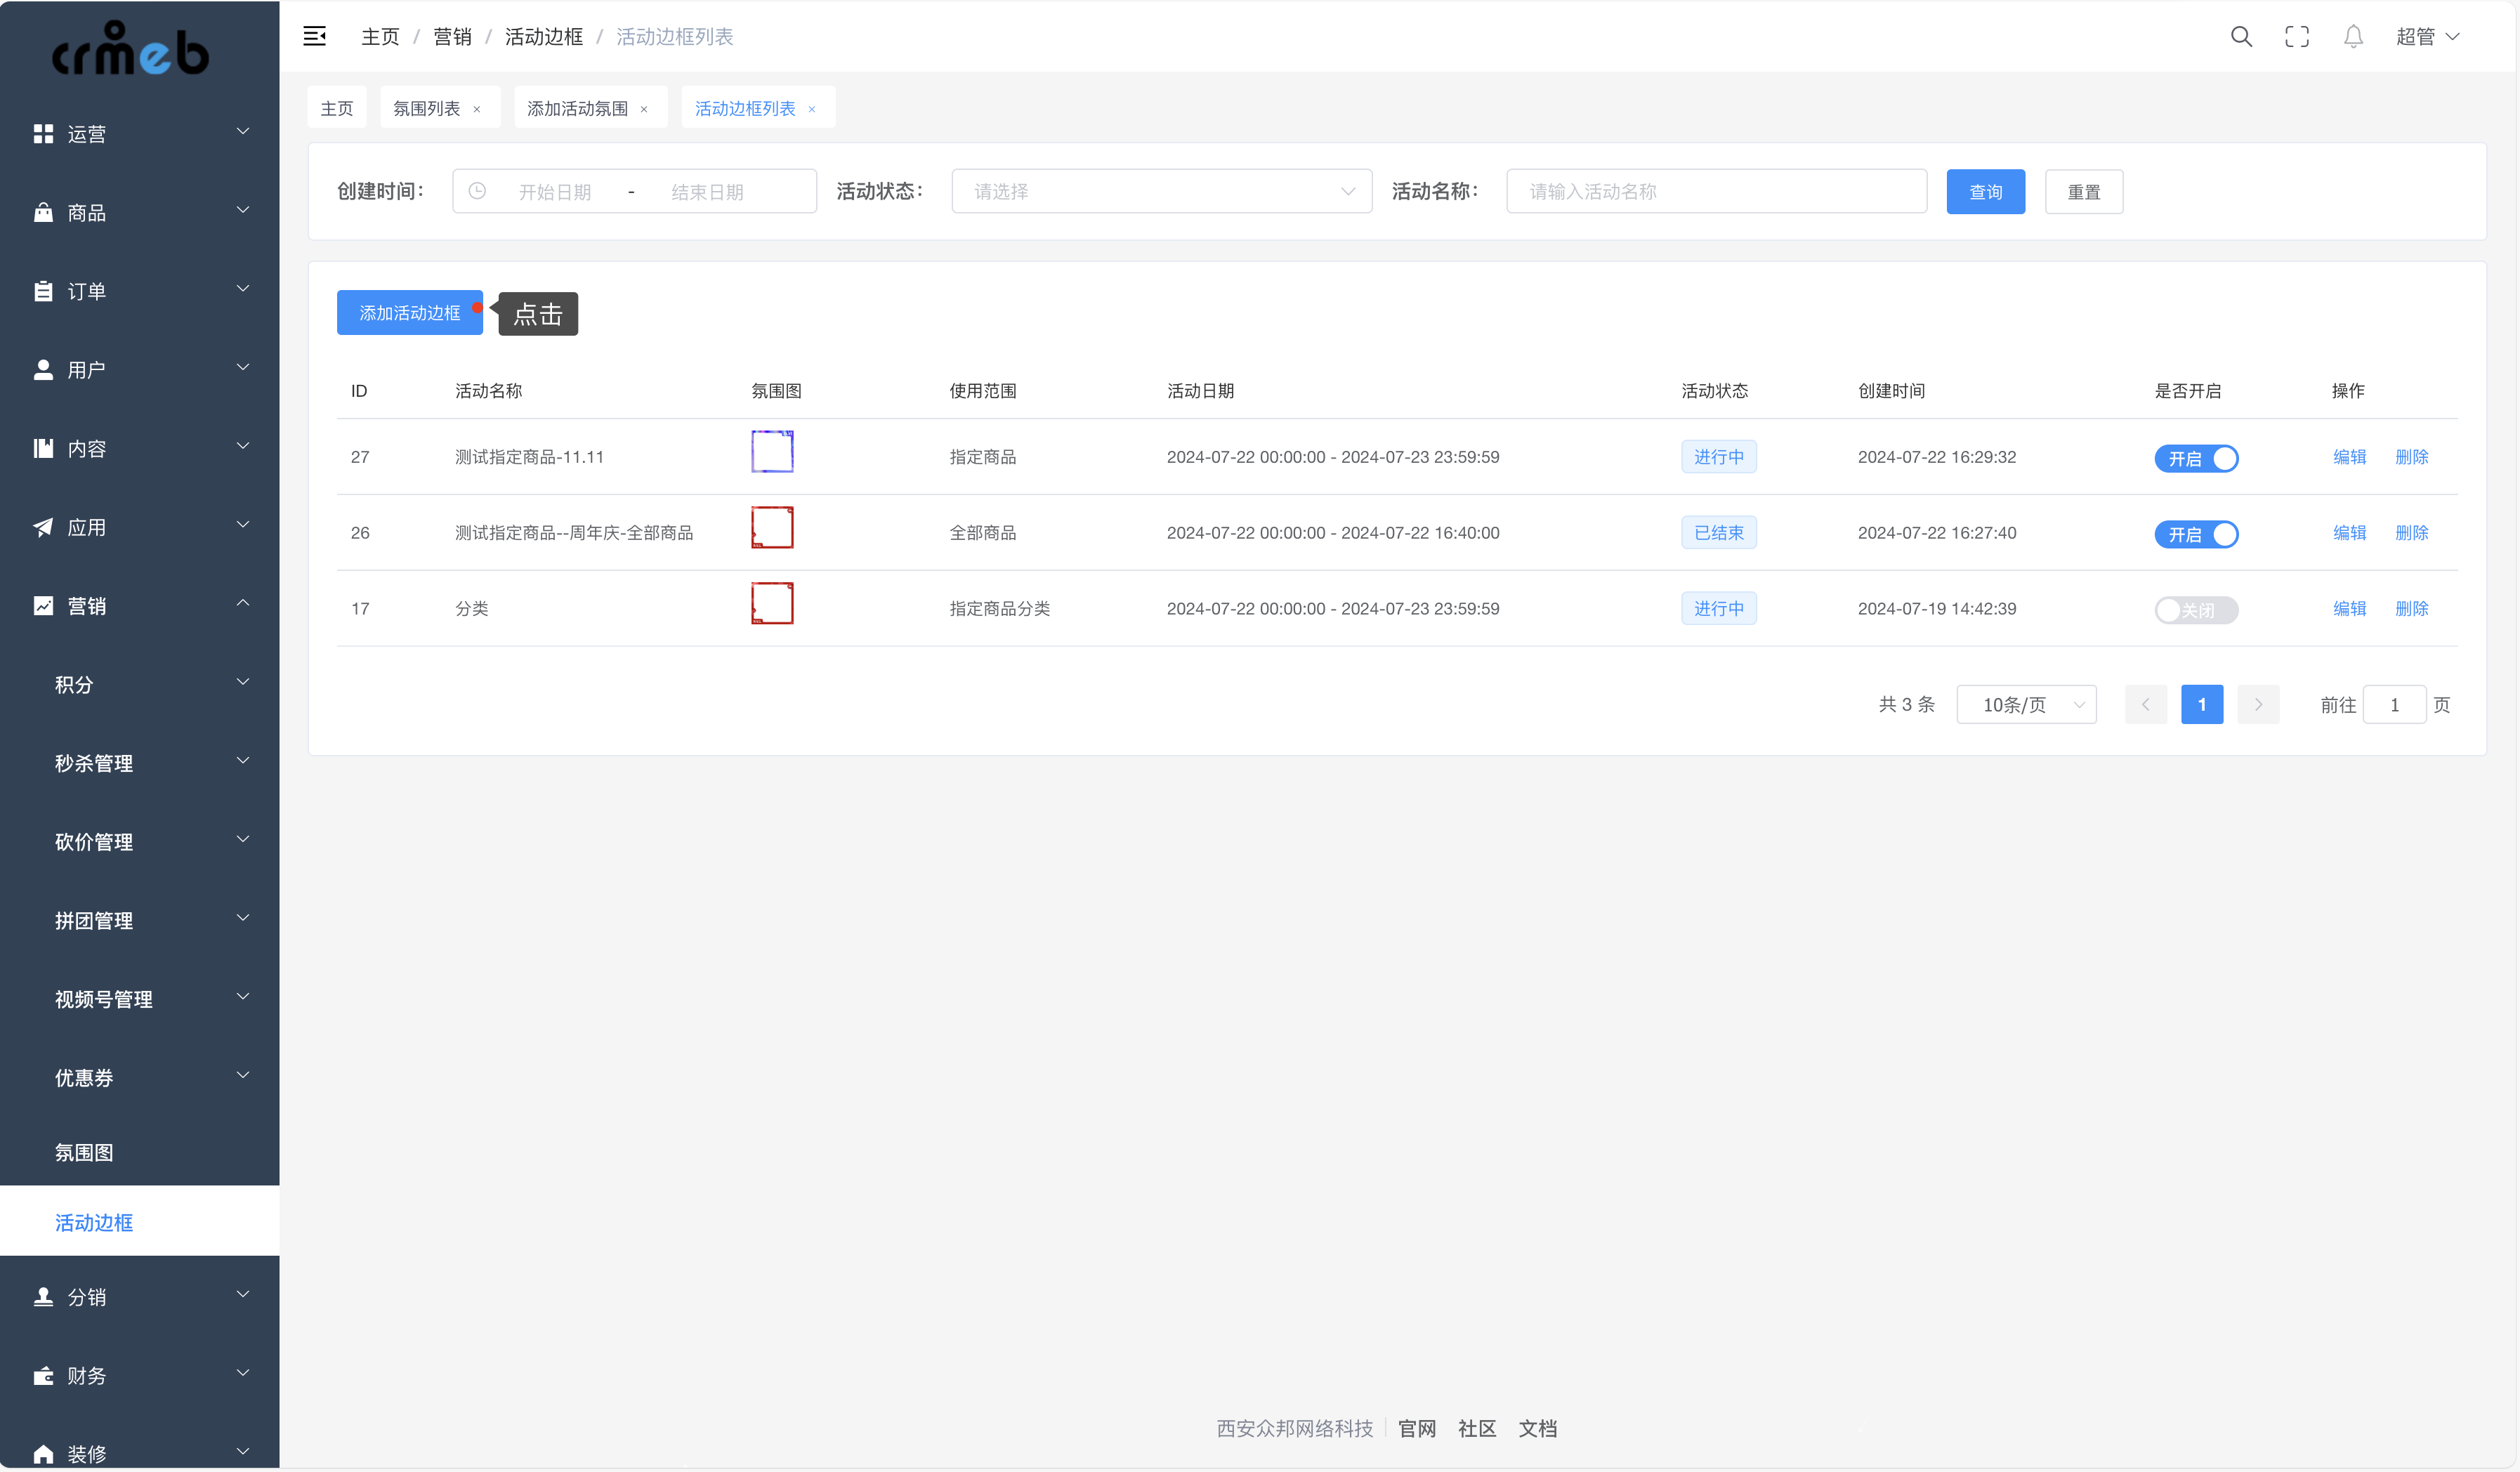Screen dimensions: 2520x1472
Task: Select the 商品 sidebar icon
Action: 42,212
